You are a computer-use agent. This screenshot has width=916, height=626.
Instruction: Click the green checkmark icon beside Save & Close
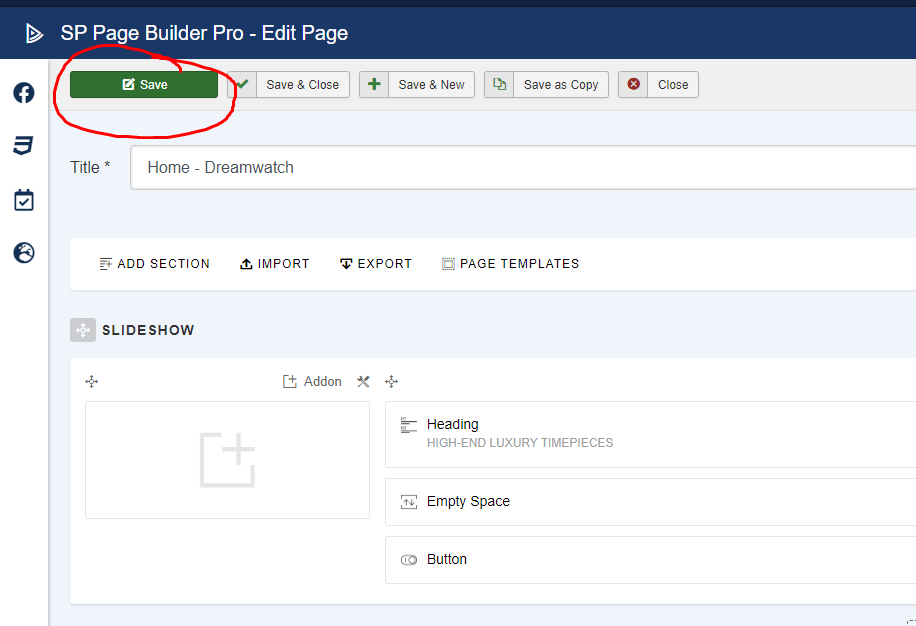pyautogui.click(x=242, y=85)
